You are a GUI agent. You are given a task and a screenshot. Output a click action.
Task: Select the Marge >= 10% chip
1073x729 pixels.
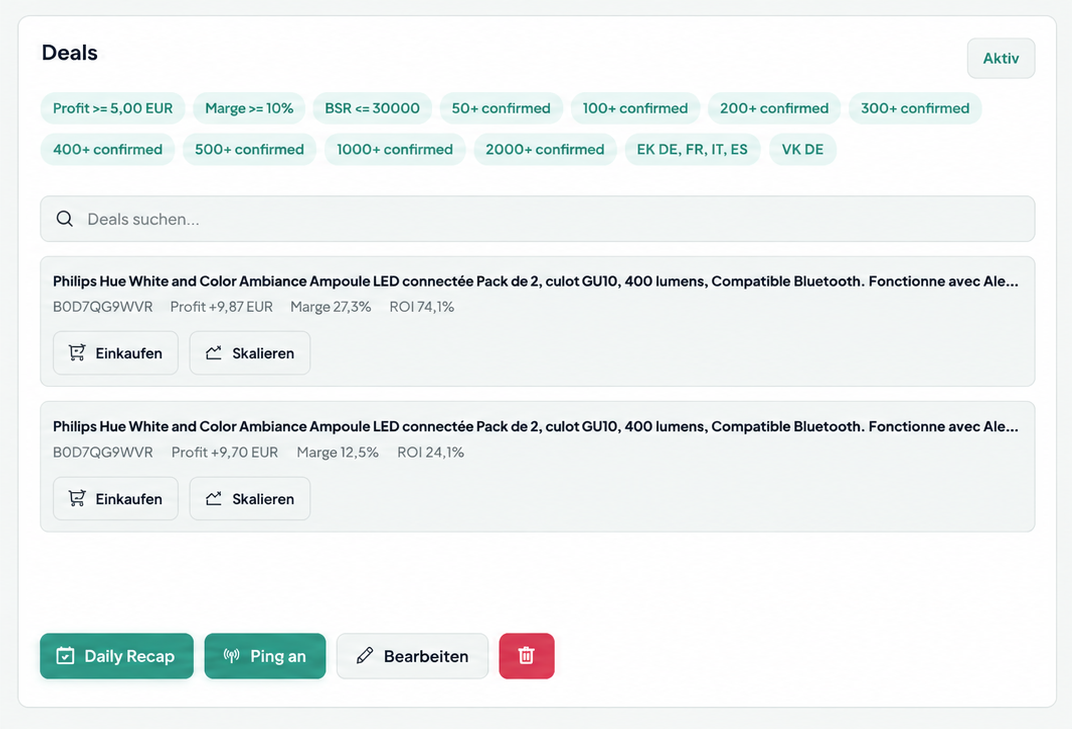tap(249, 108)
